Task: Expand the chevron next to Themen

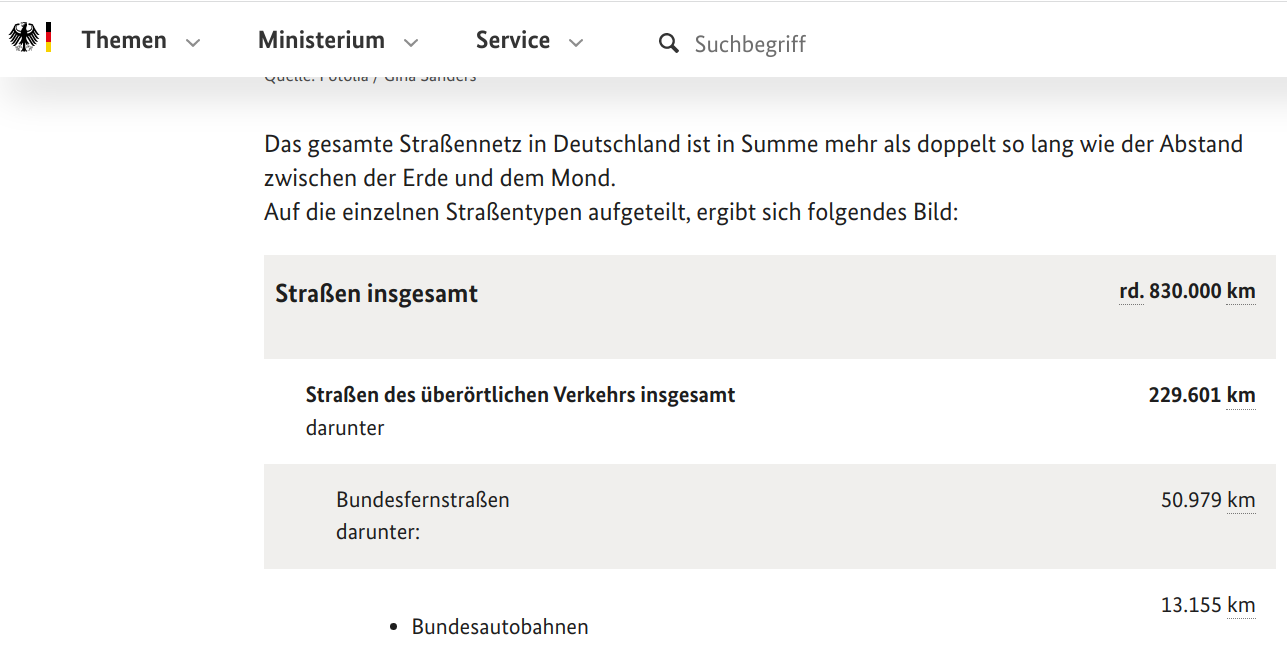Action: 193,43
